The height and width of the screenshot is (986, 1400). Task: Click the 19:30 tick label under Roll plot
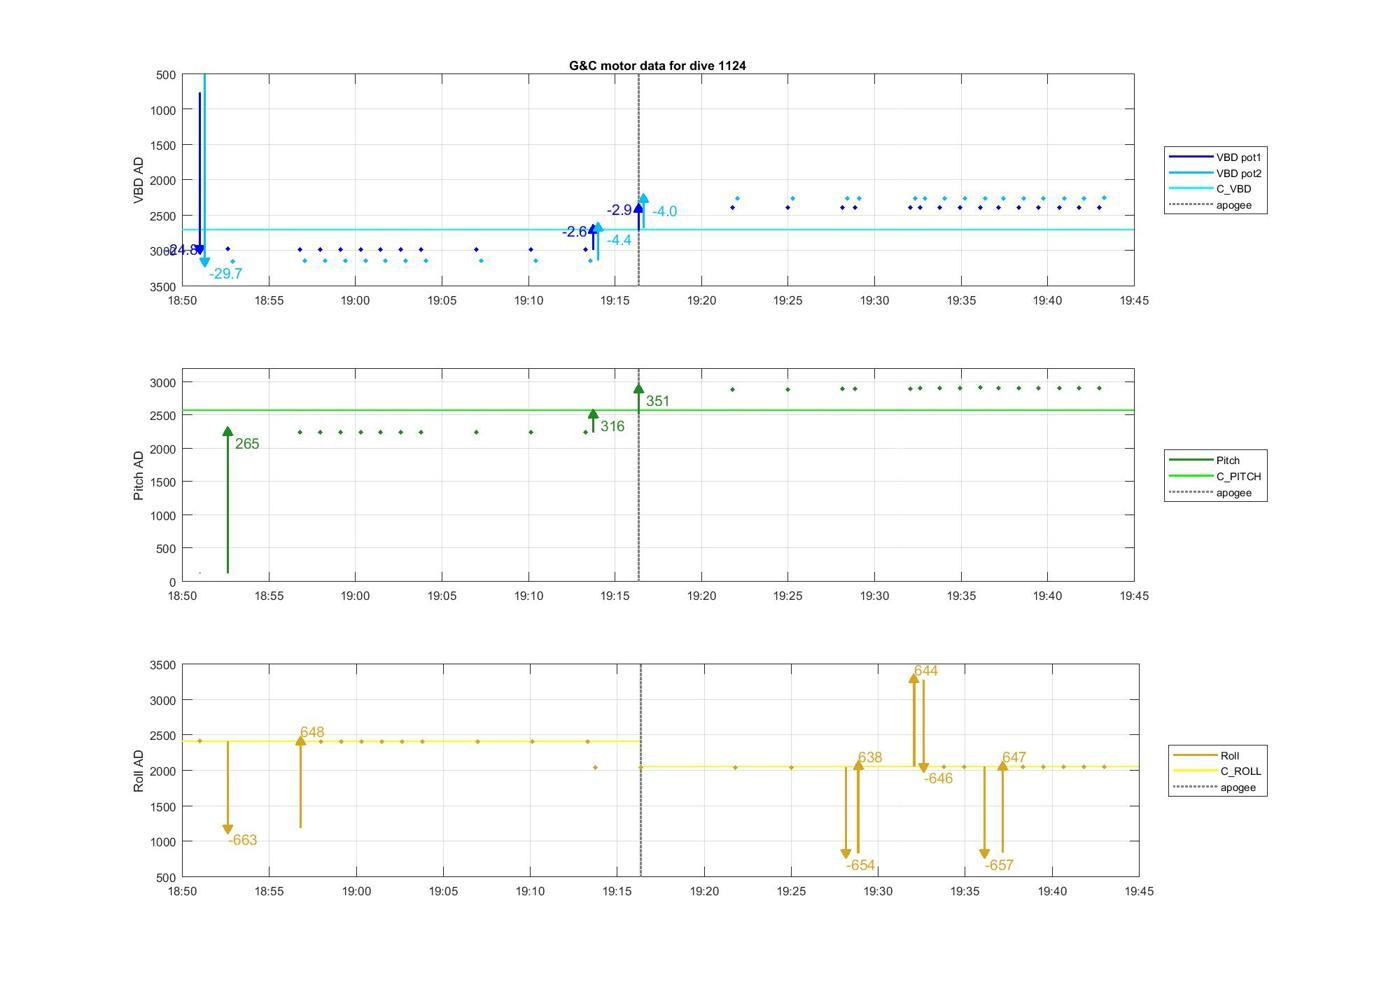(x=878, y=890)
